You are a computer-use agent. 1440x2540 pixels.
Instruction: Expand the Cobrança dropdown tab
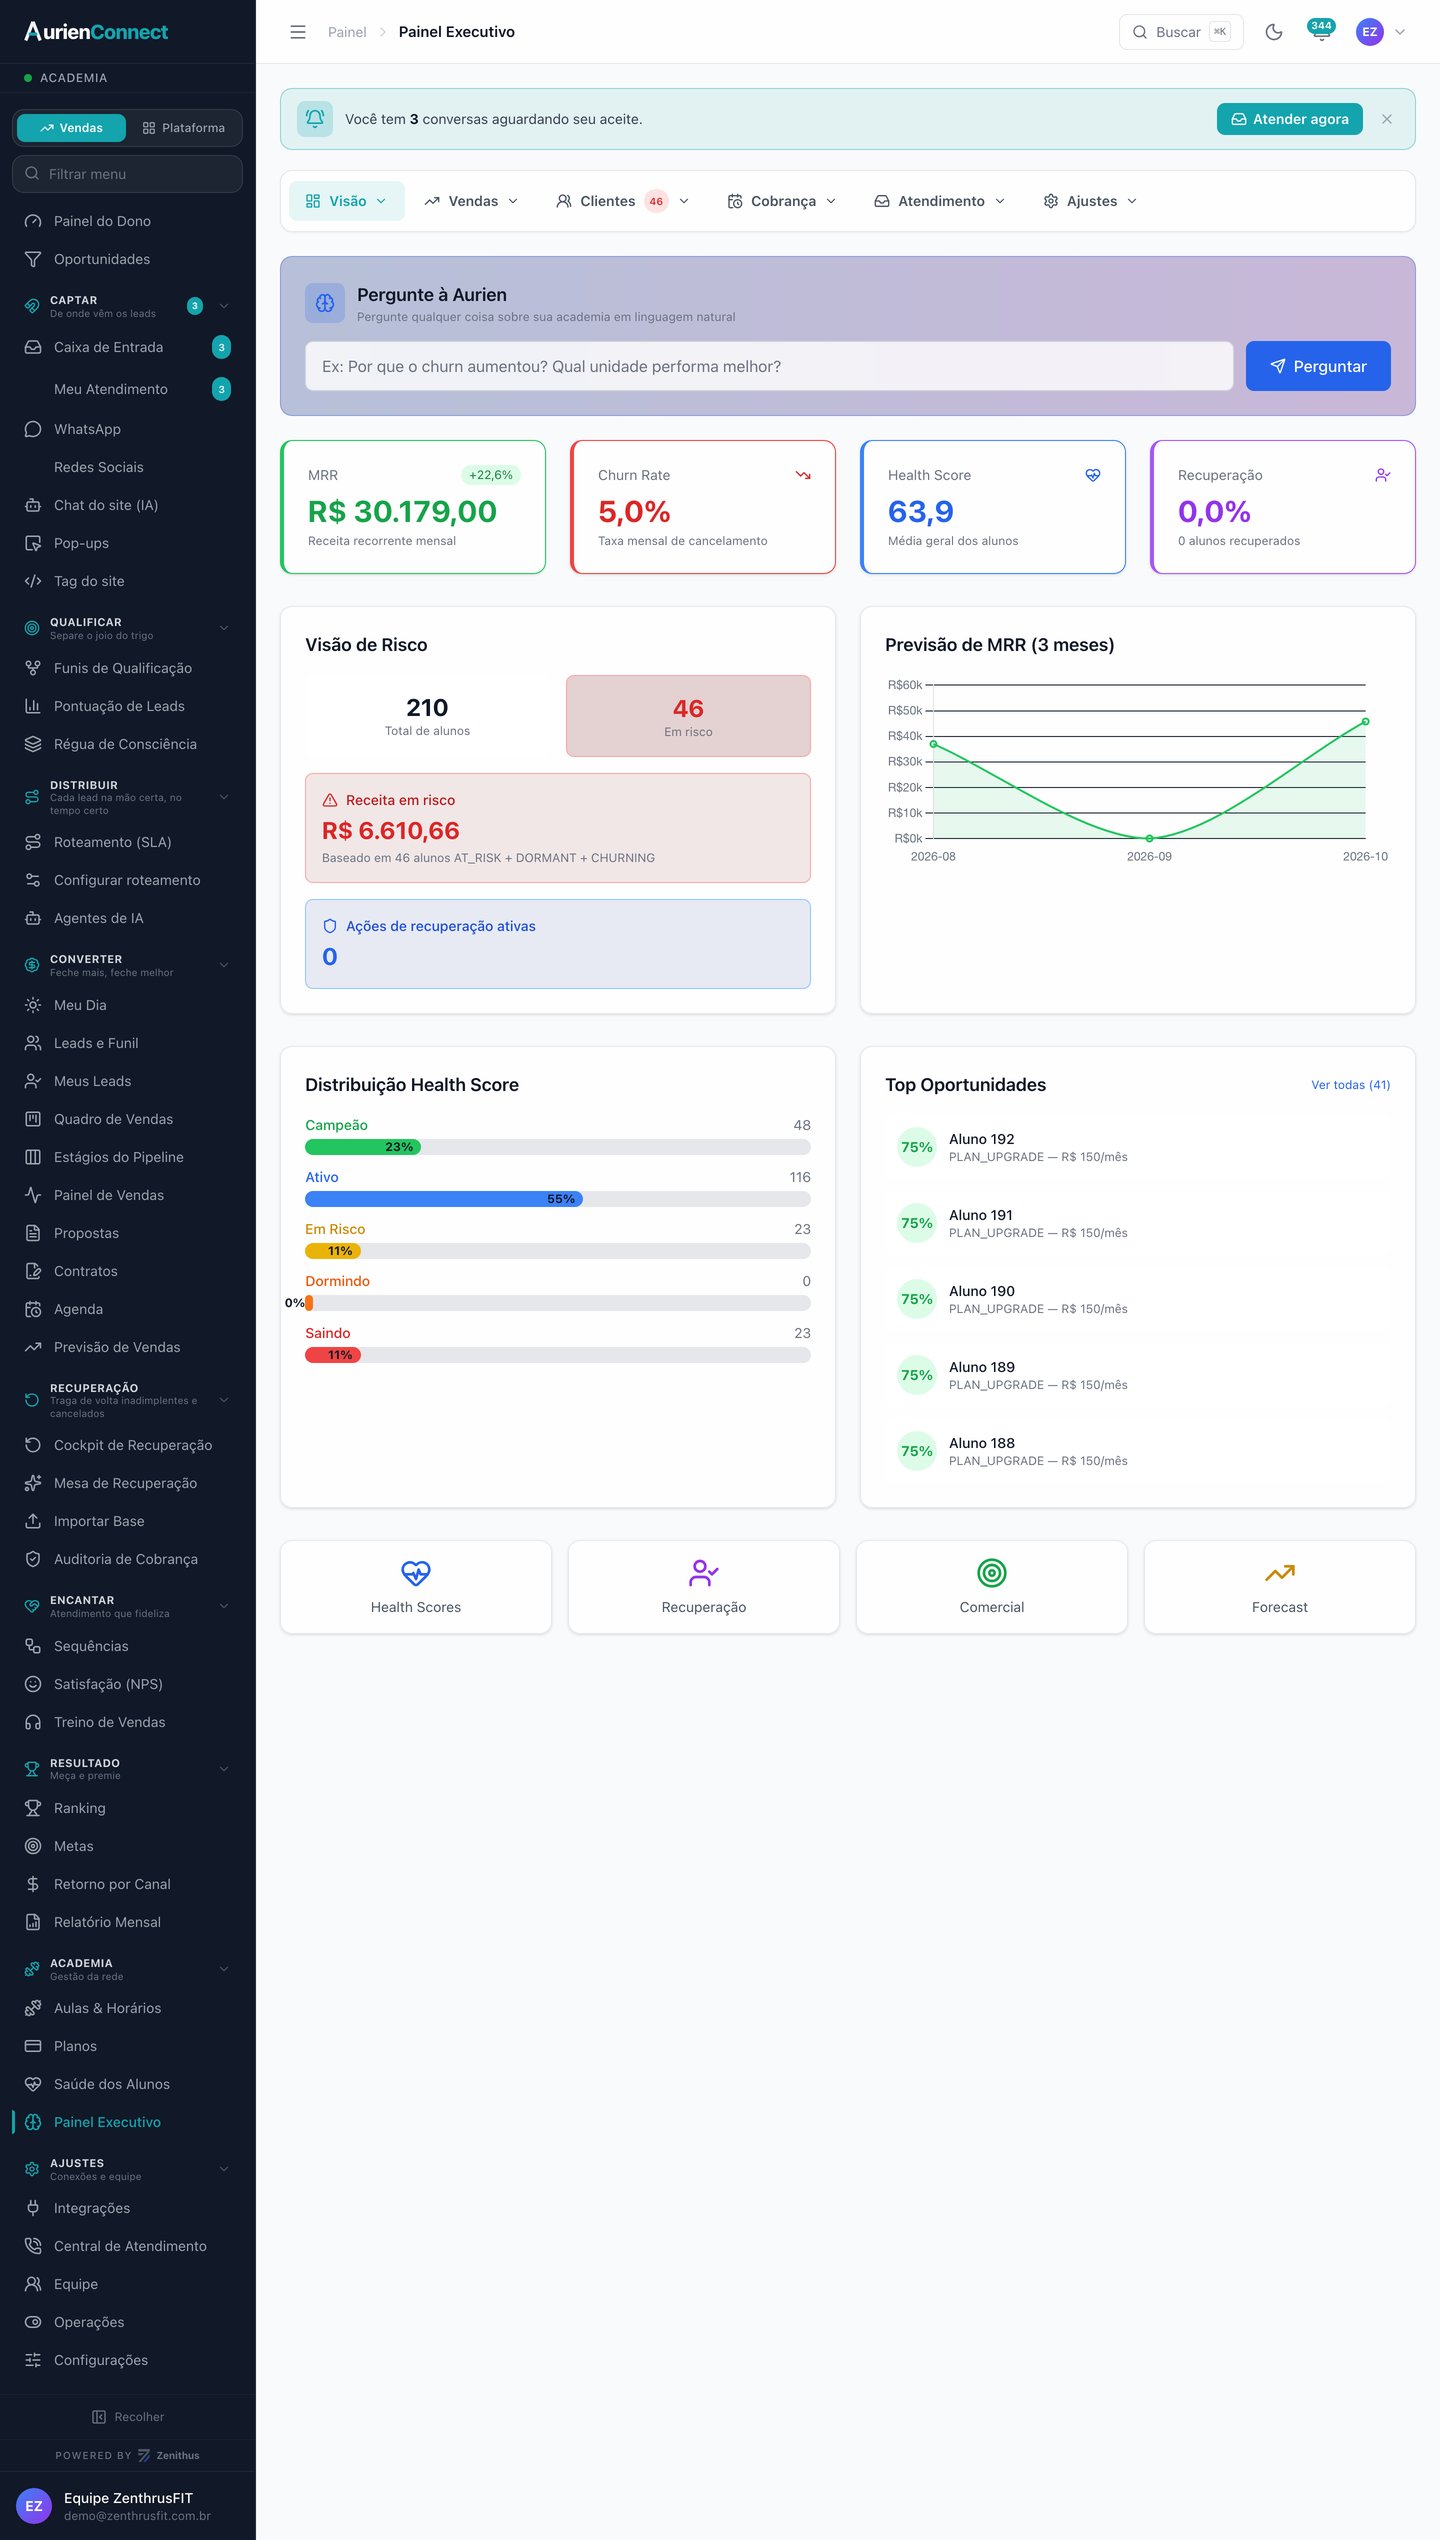click(x=781, y=201)
